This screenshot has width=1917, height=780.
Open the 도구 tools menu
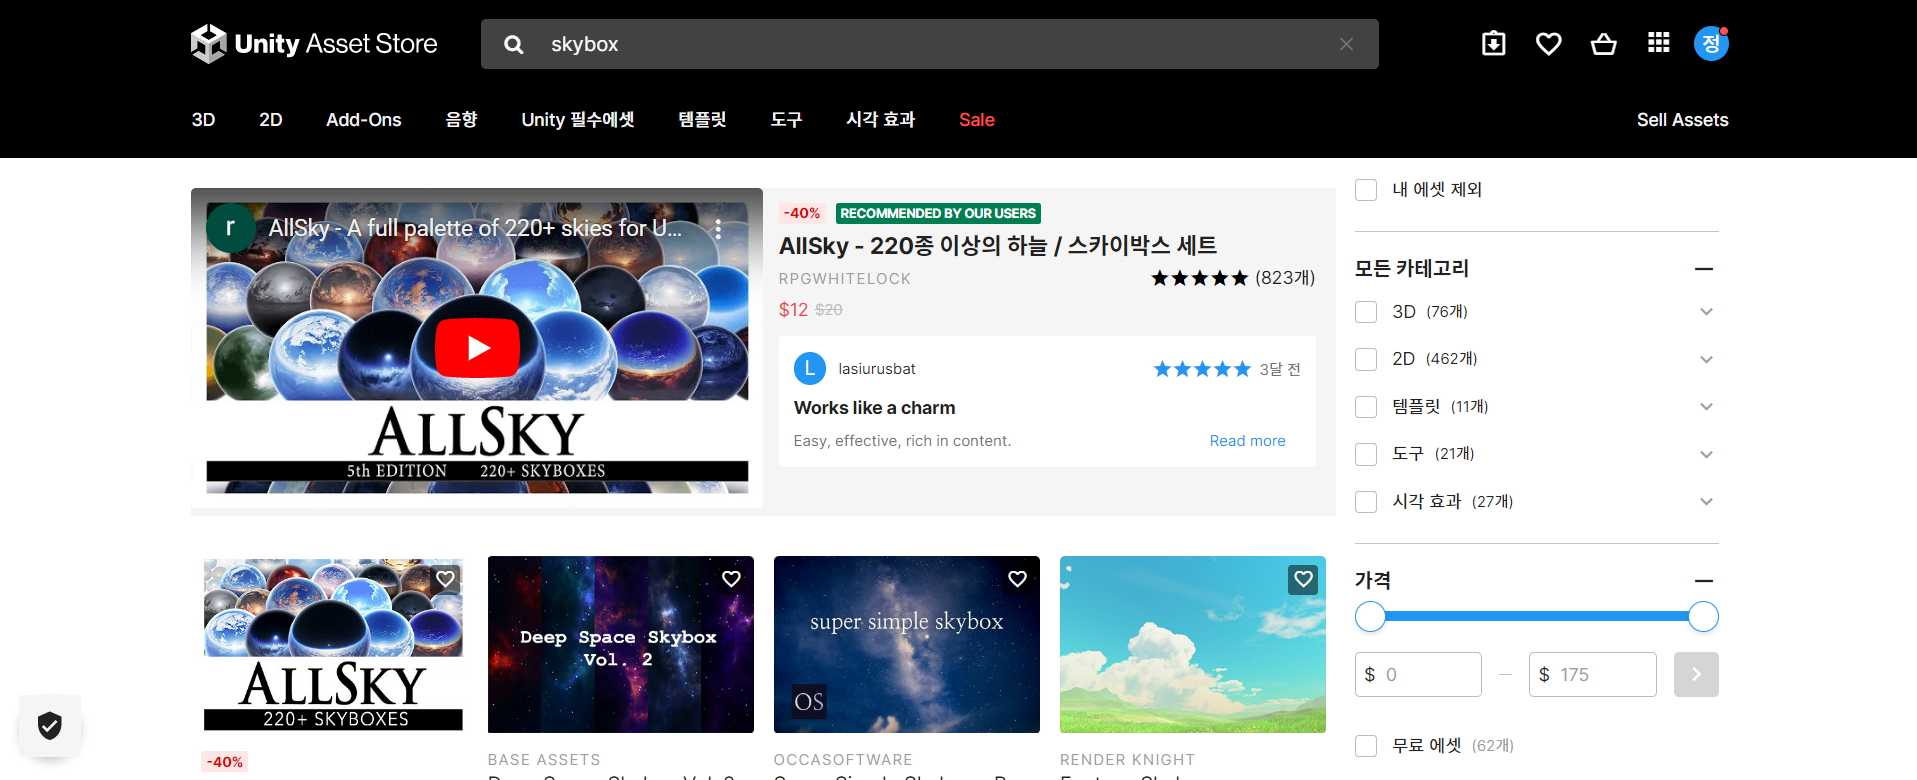pyautogui.click(x=786, y=120)
